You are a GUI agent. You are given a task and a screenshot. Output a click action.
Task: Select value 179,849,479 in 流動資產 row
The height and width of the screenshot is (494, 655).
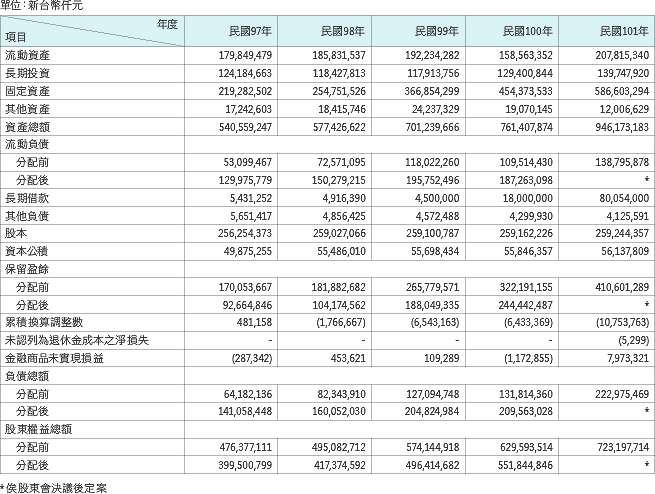245,55
